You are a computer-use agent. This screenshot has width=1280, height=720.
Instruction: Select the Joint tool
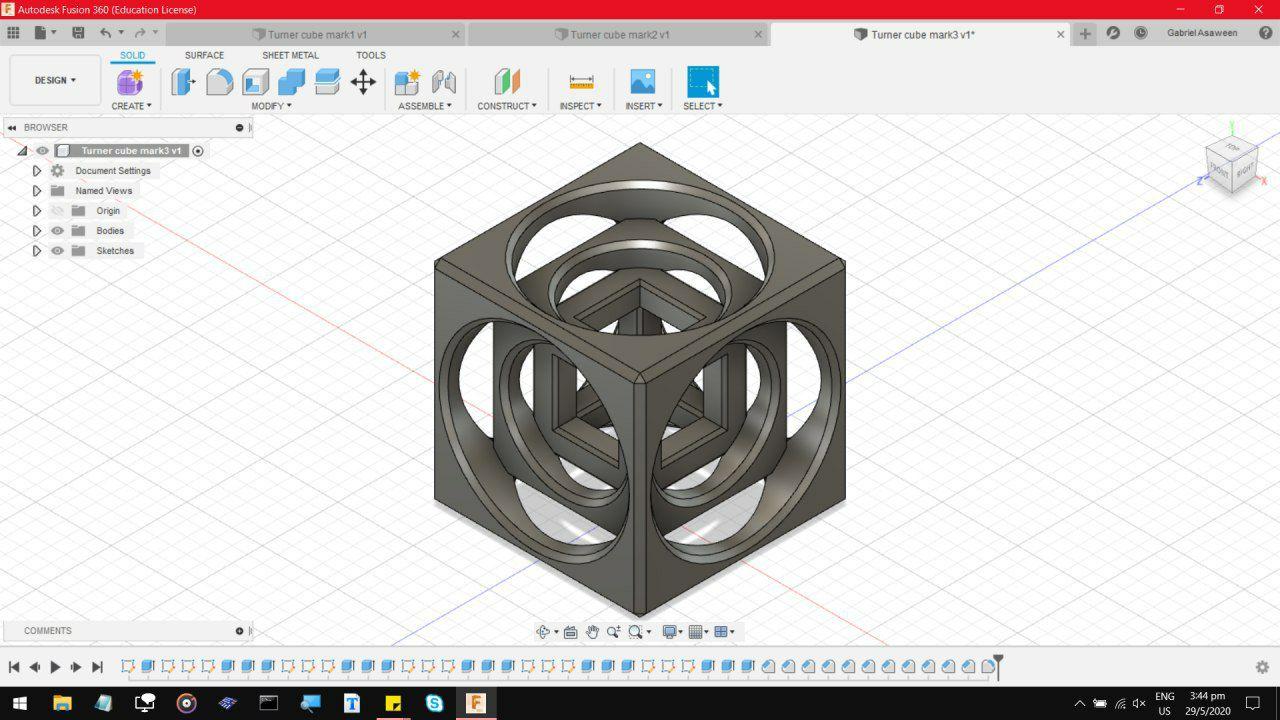click(443, 82)
